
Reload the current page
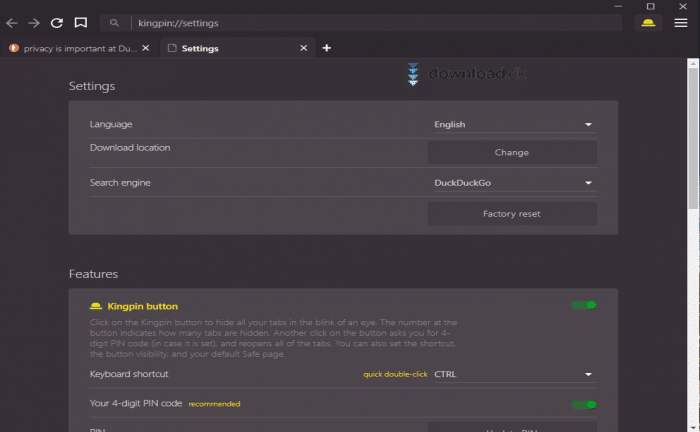point(57,22)
